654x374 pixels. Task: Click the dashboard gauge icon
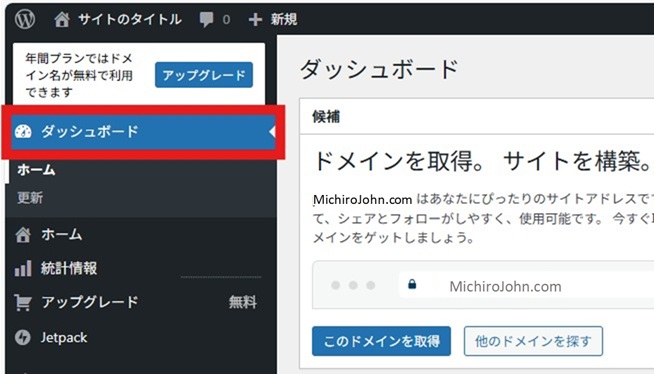point(23,131)
